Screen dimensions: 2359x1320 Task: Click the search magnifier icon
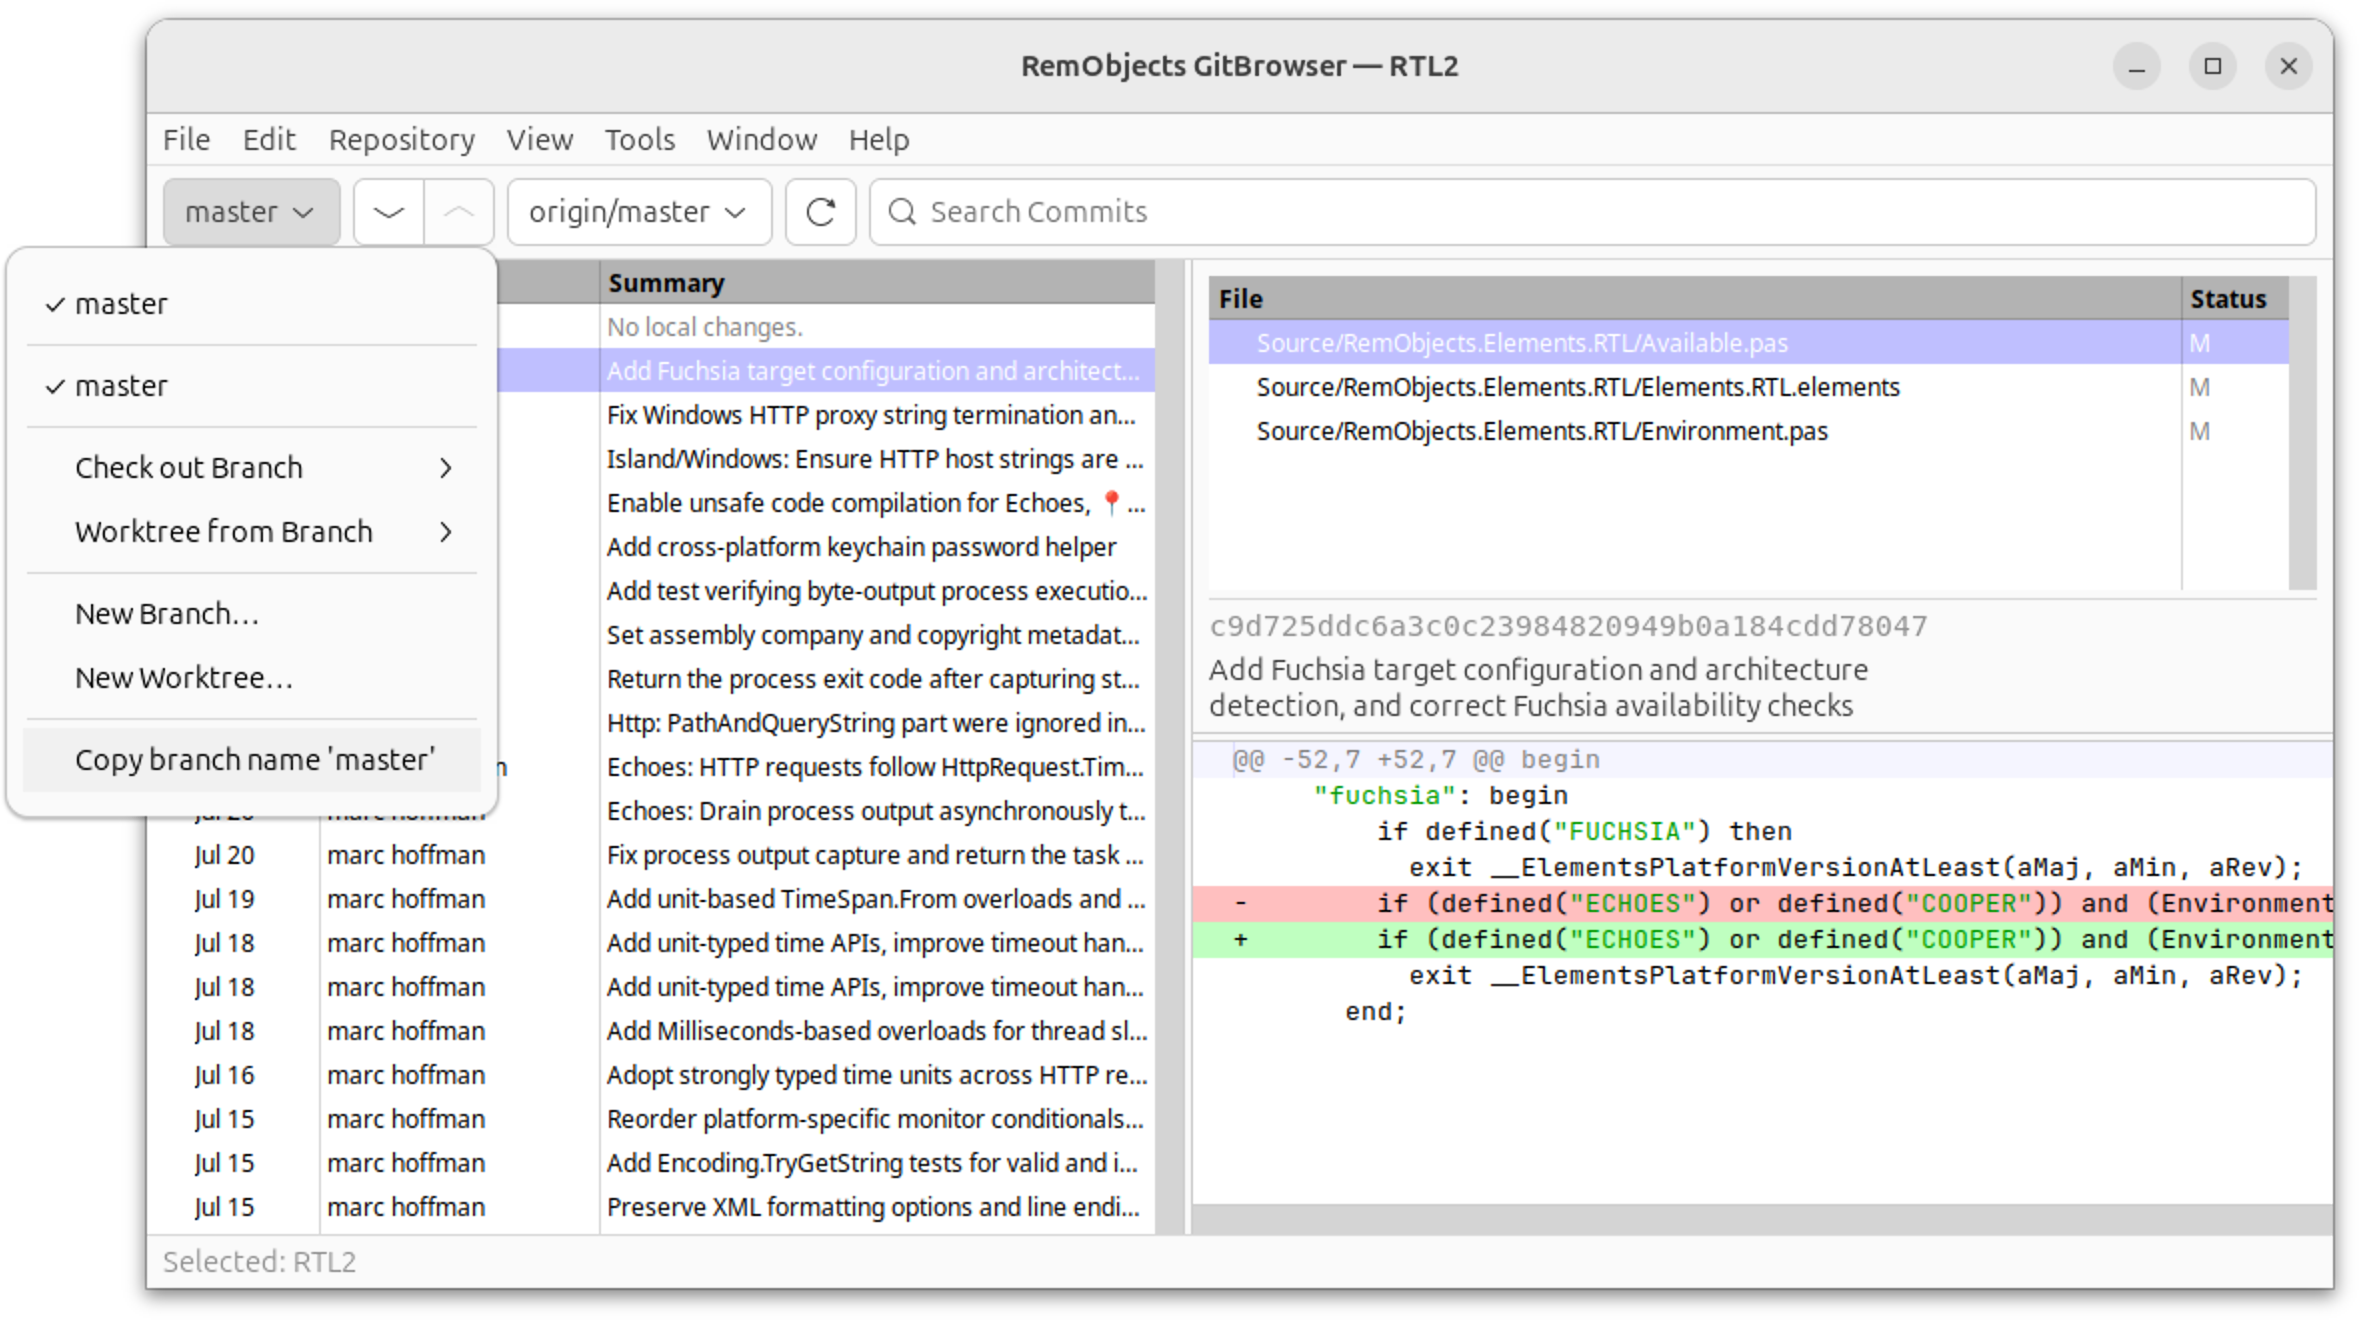pos(902,212)
